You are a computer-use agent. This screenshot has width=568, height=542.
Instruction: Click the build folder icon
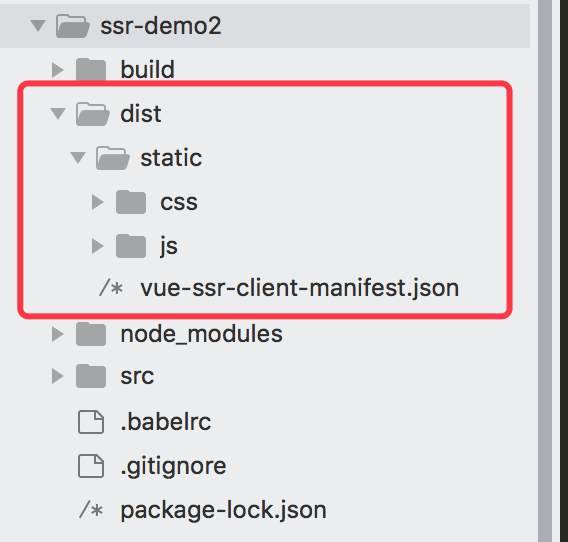(x=91, y=70)
